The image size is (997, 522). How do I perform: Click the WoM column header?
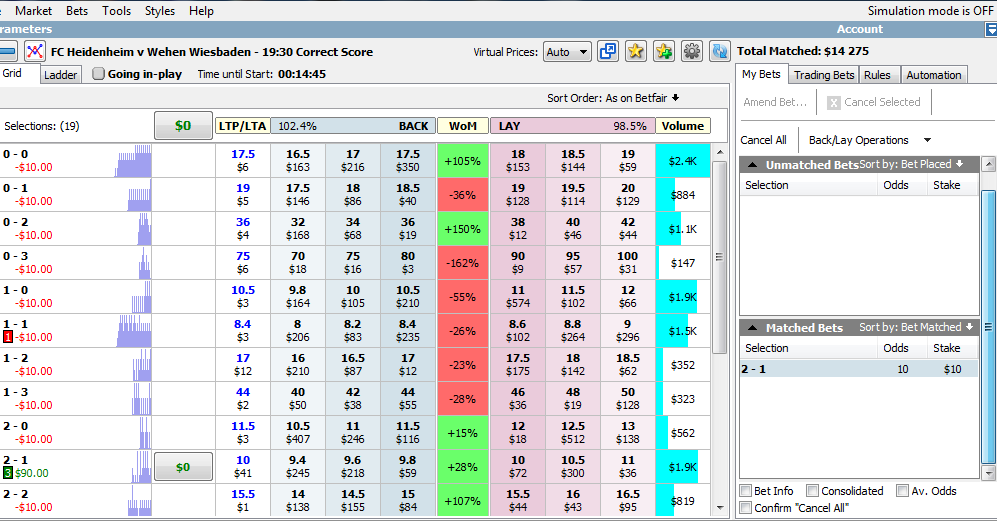coord(462,126)
